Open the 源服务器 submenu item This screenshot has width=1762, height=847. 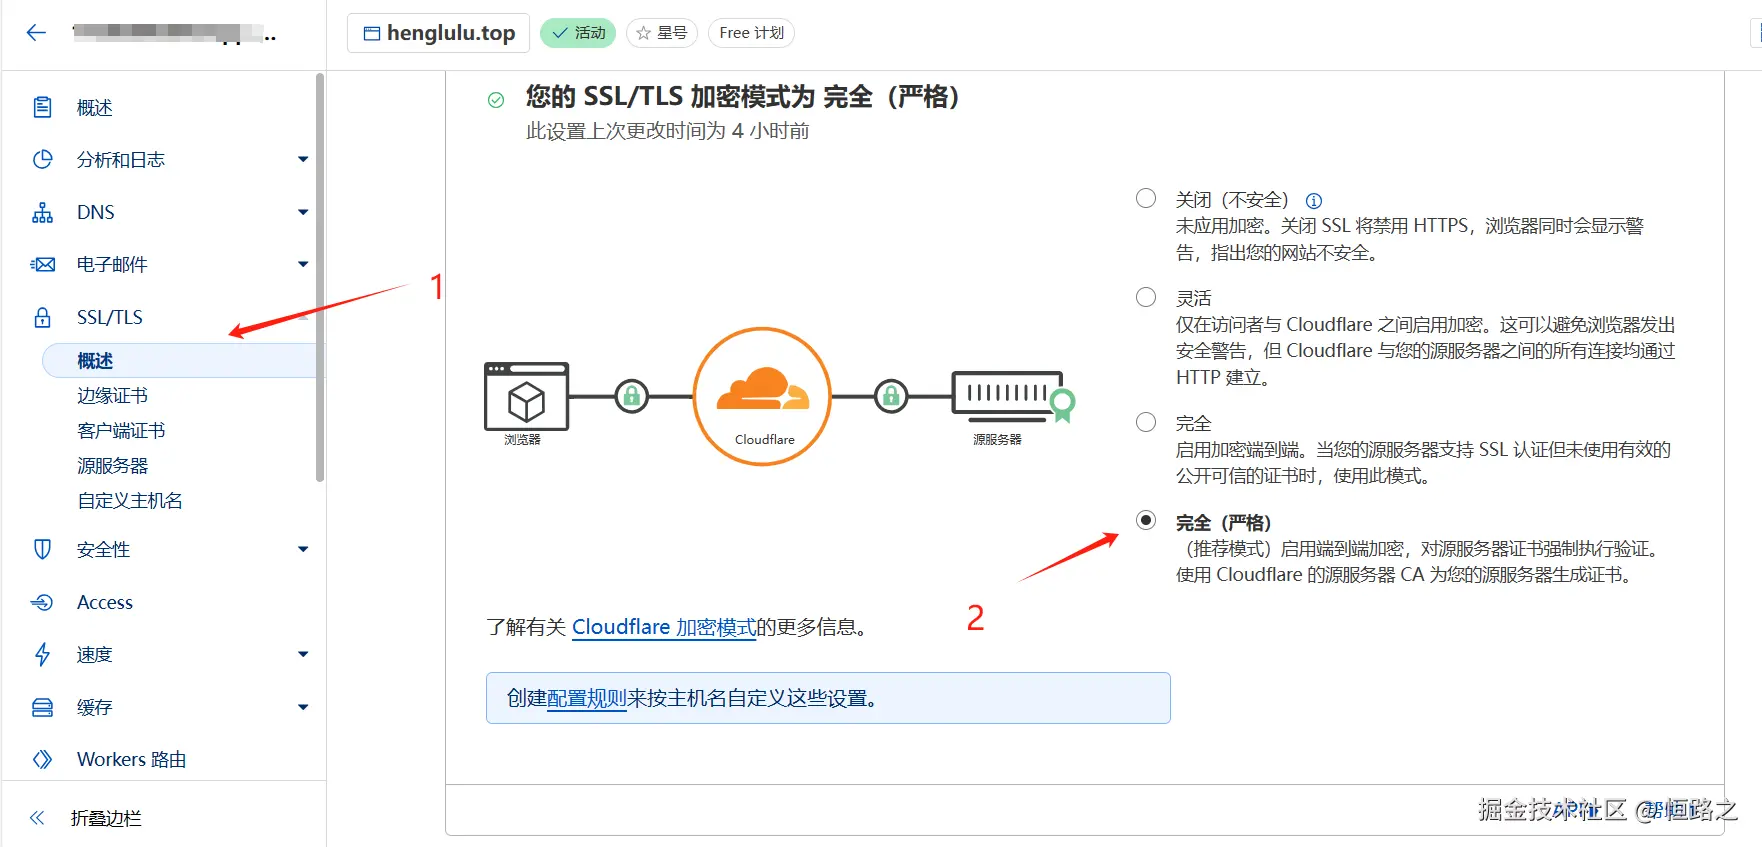tap(112, 465)
